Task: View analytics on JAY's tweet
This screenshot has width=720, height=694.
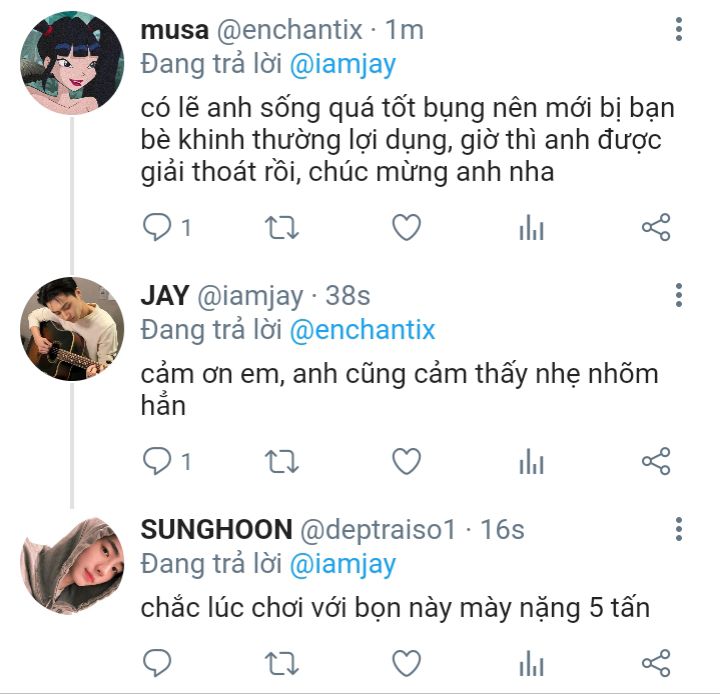Action: pyautogui.click(x=531, y=461)
